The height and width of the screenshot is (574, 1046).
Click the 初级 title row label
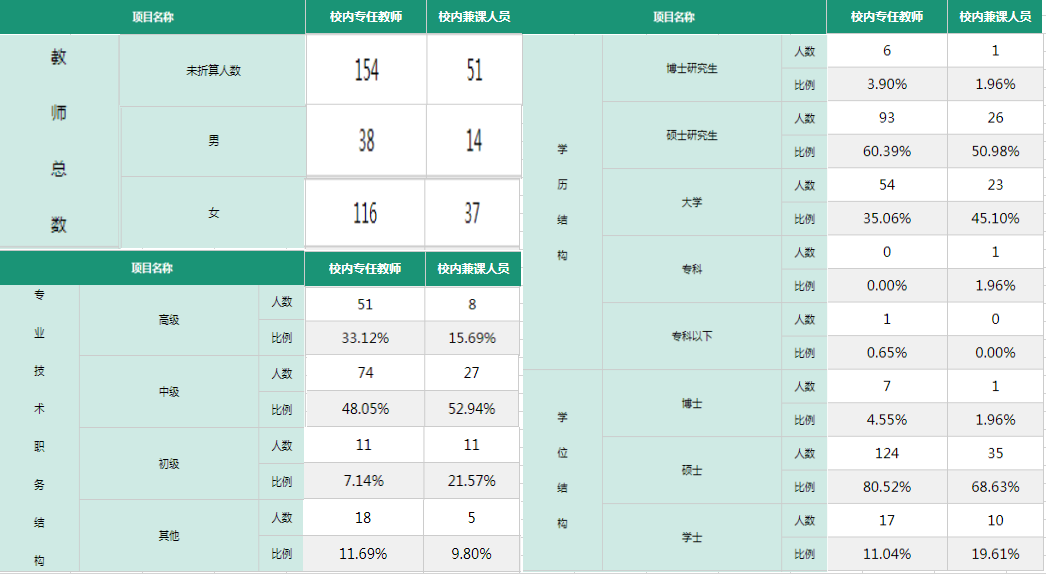169,464
